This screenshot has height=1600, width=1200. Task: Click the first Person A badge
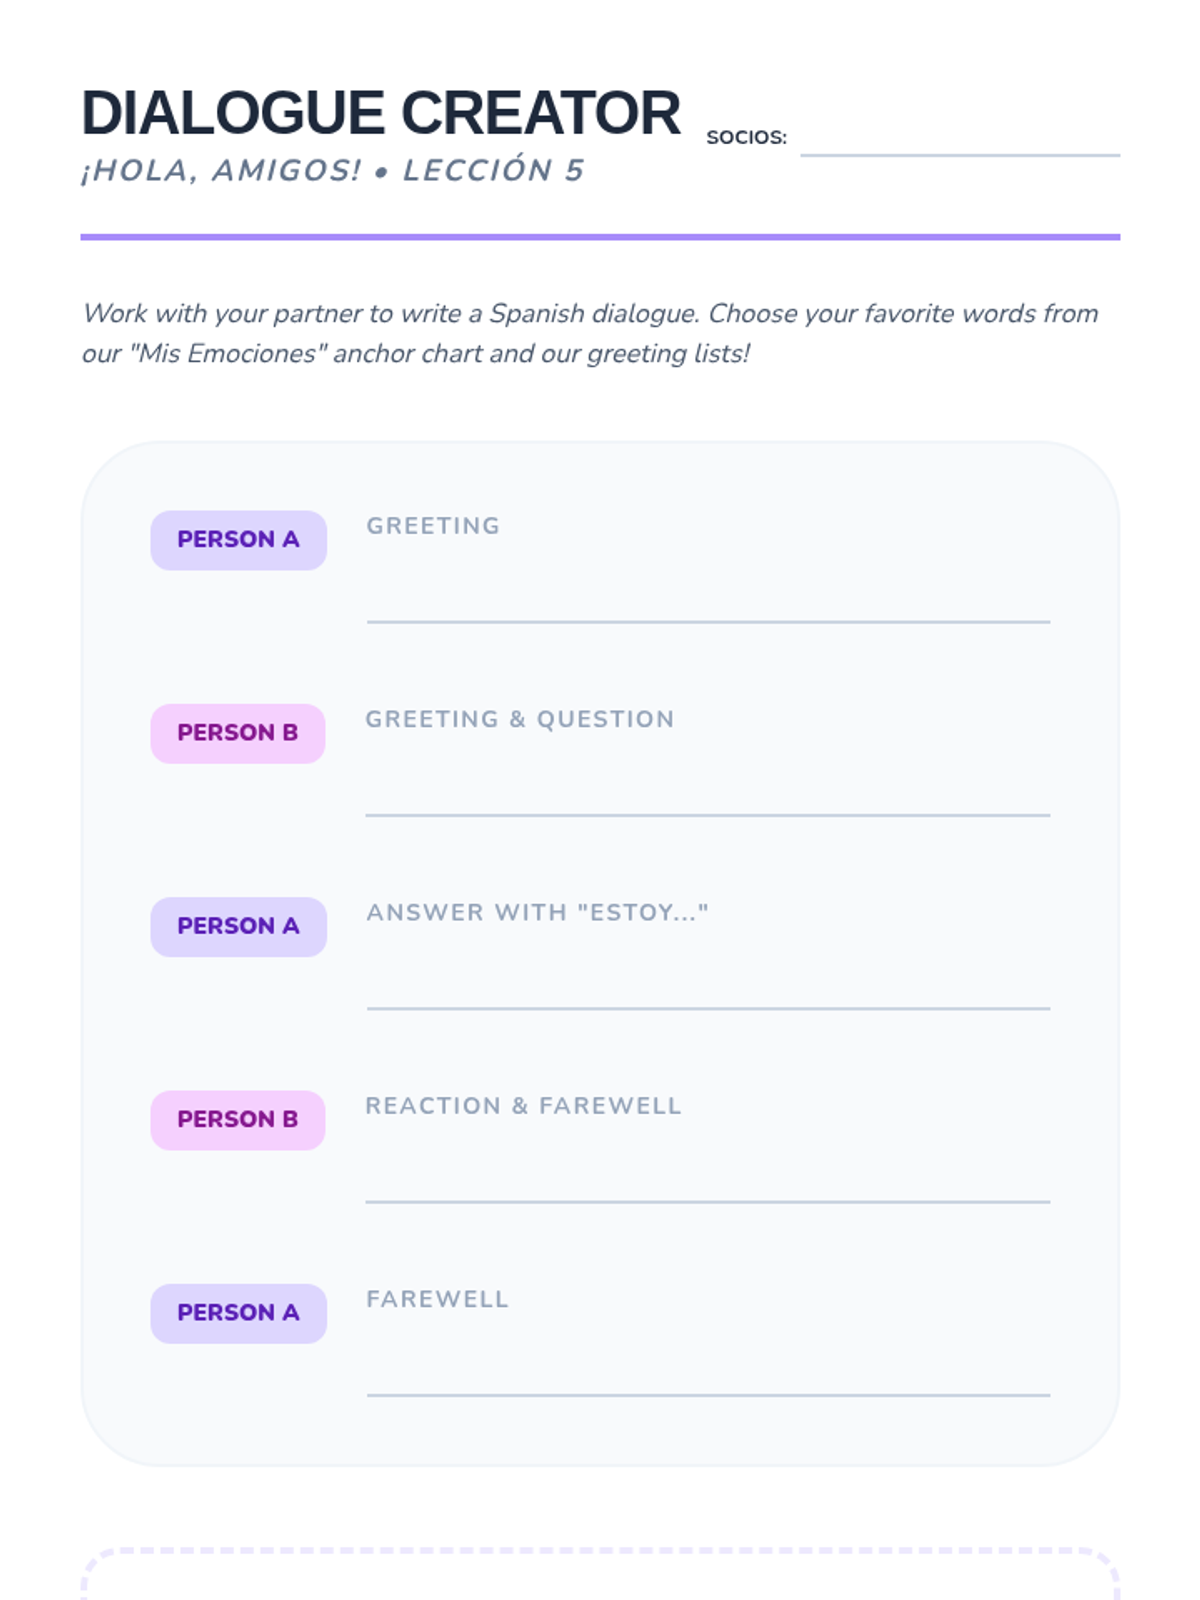pos(239,540)
